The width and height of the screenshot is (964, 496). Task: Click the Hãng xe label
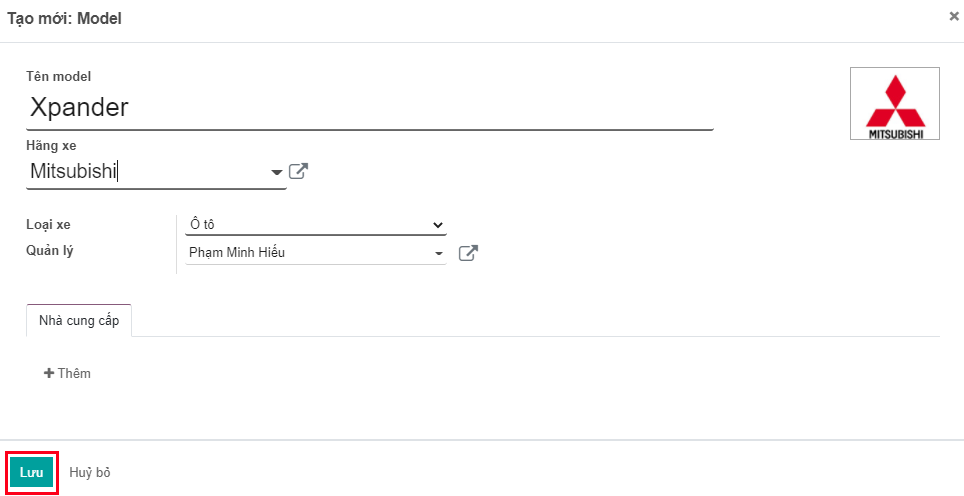coord(51,146)
